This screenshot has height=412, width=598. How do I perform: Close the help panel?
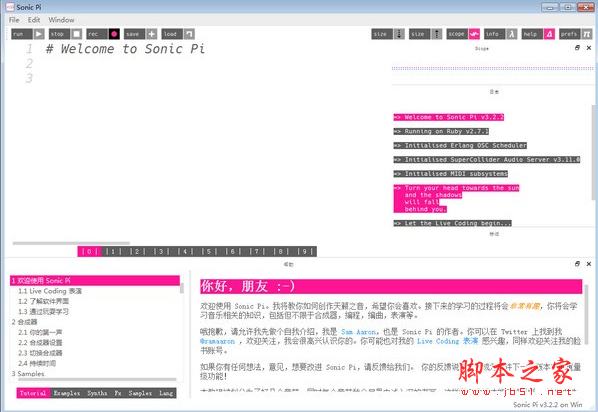click(589, 264)
